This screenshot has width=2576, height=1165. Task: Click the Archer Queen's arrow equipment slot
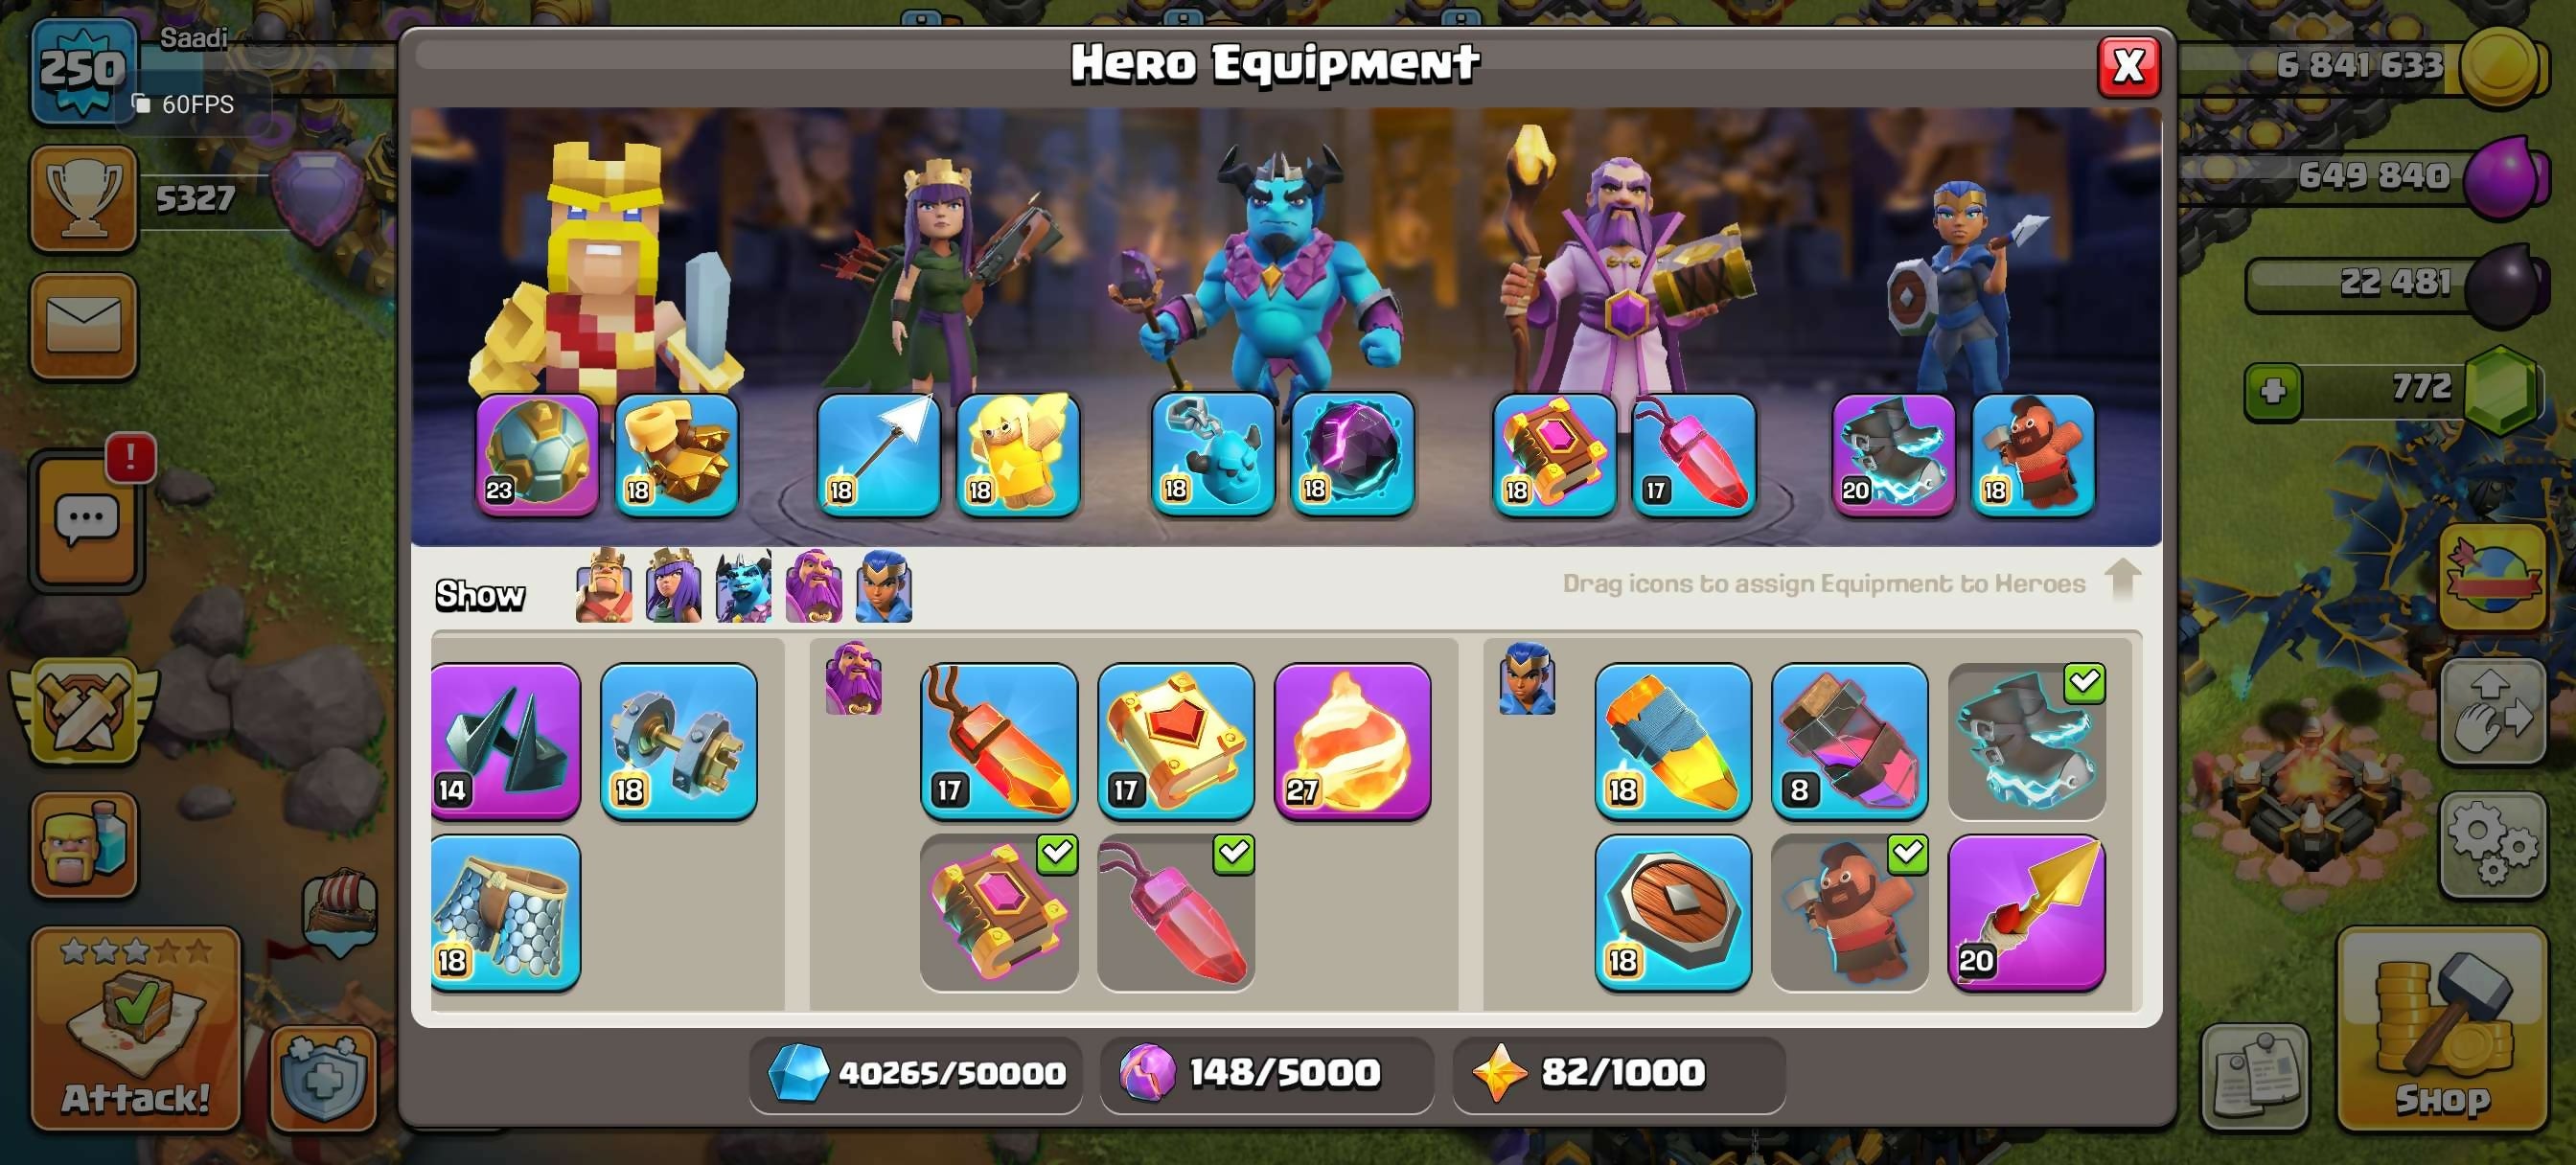[878, 455]
